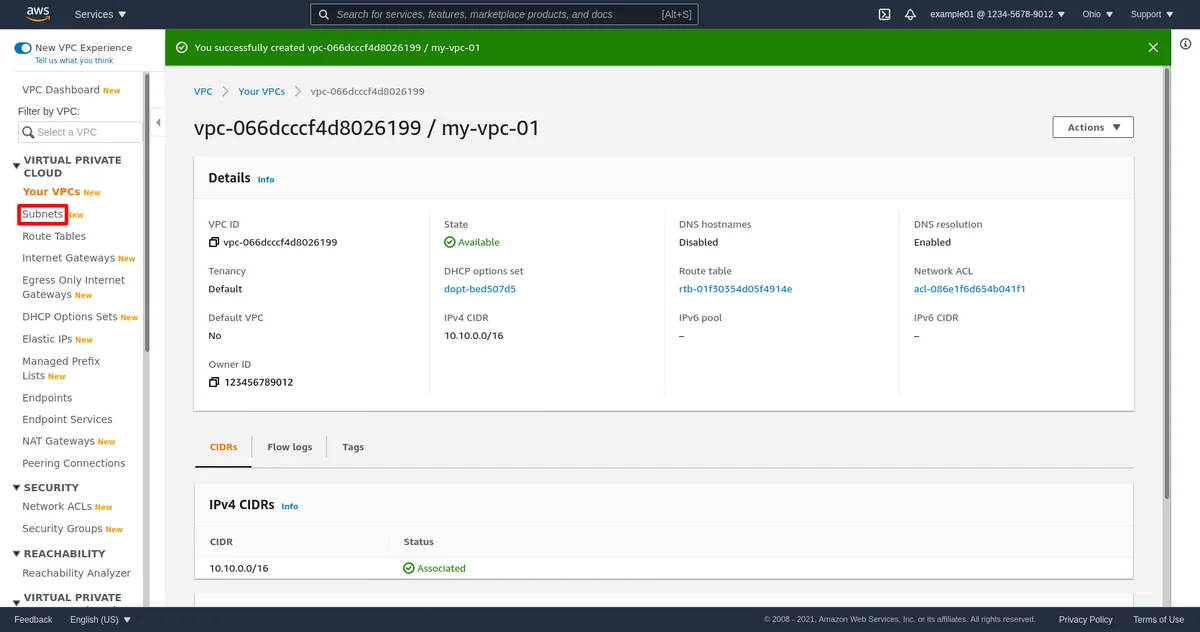Open the Actions dropdown button
Screen dimensions: 1200x632
point(1092,127)
